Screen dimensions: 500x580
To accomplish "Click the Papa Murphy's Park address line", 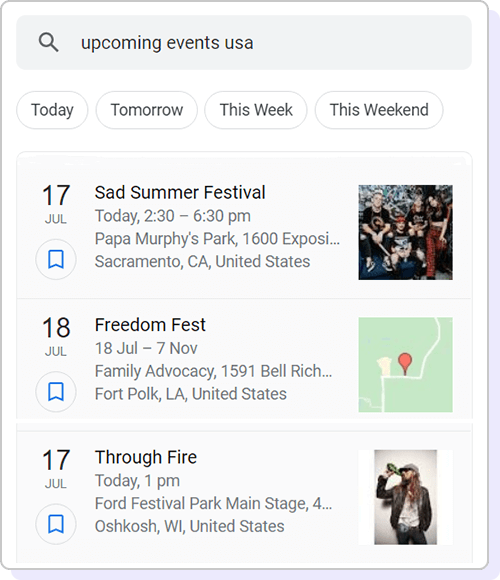I will (217, 239).
